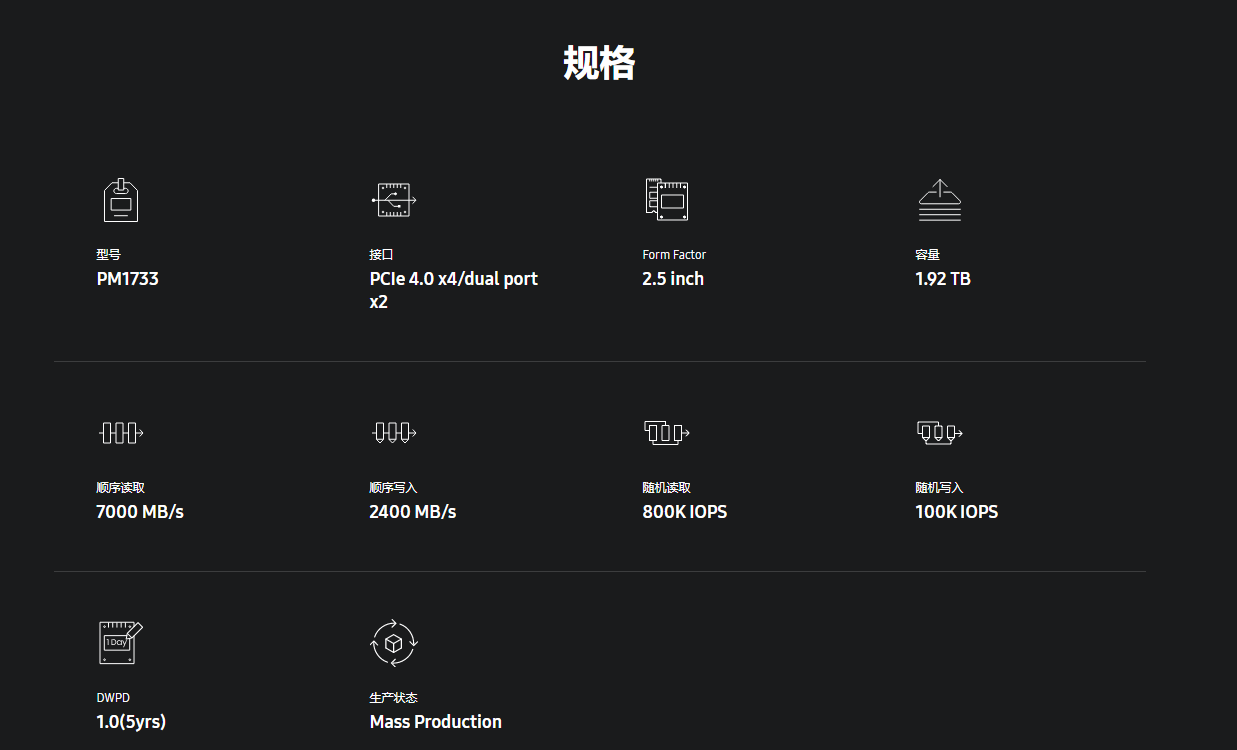Select the 随机读取 label

667,488
